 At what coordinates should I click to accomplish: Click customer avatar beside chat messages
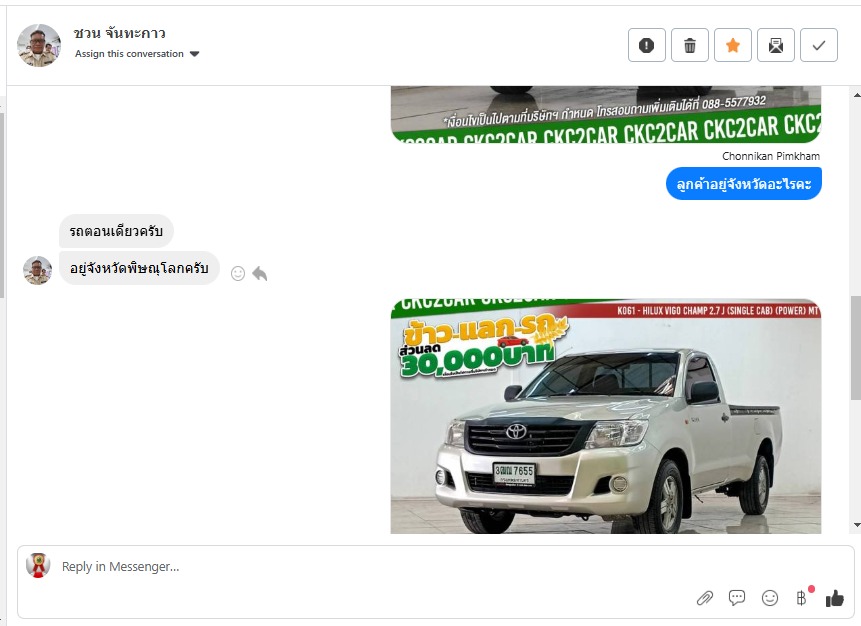pos(37,270)
